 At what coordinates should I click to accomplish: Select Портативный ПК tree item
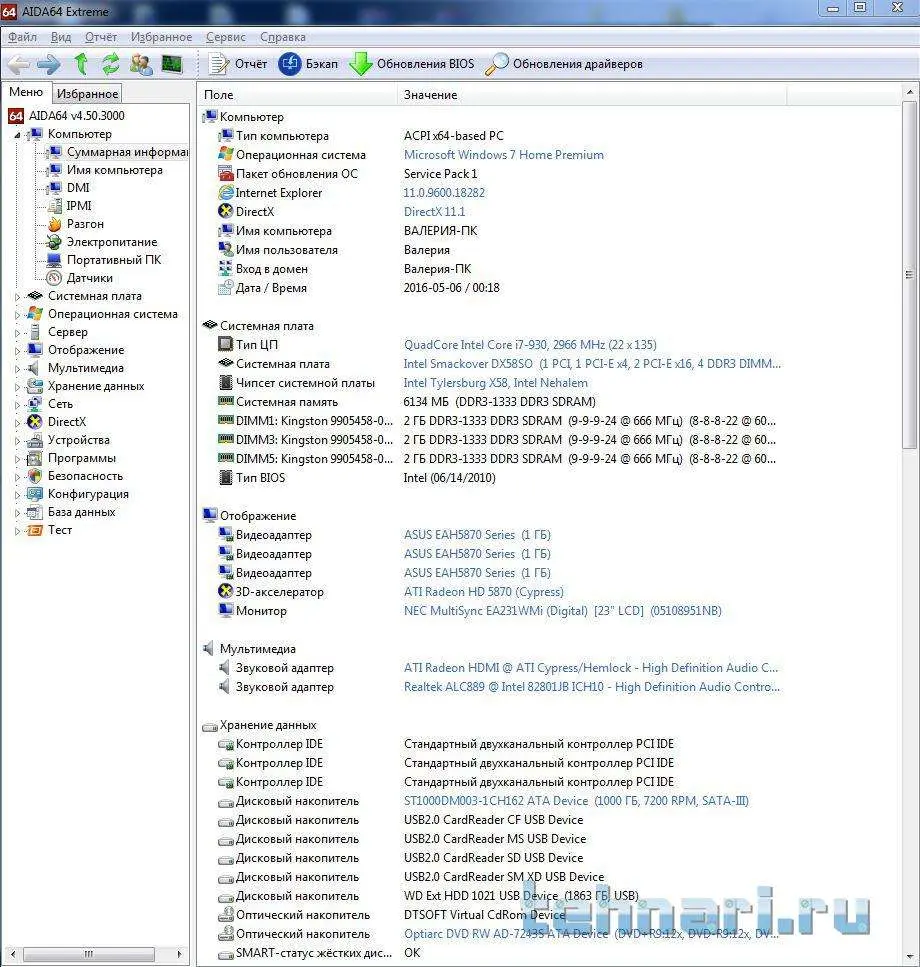pyautogui.click(x=104, y=260)
